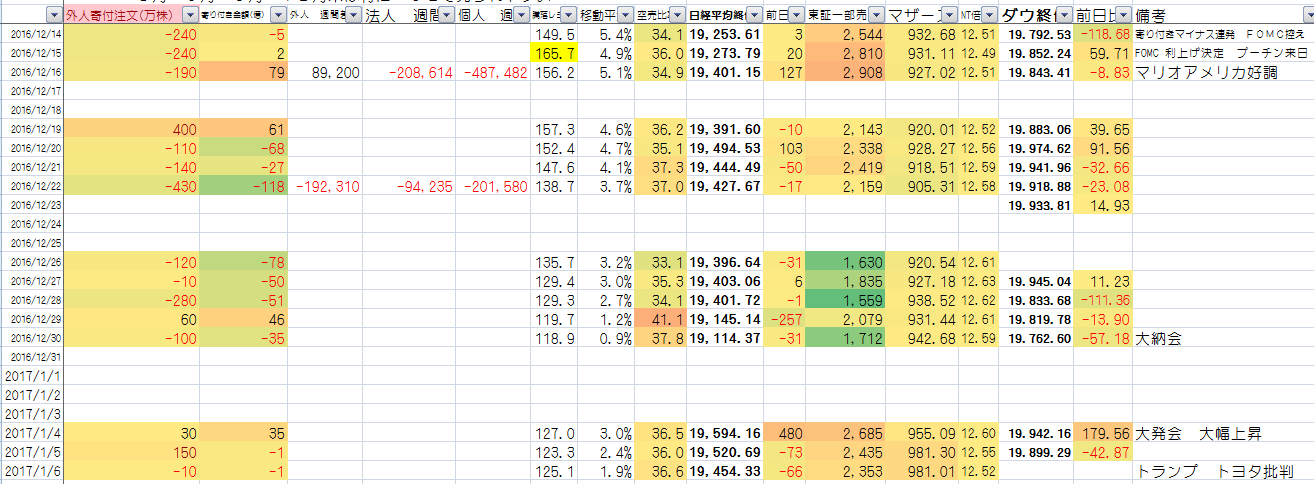The width and height of the screenshot is (1314, 484).
Task: Select the cell containing -487,482
Action: coord(492,72)
